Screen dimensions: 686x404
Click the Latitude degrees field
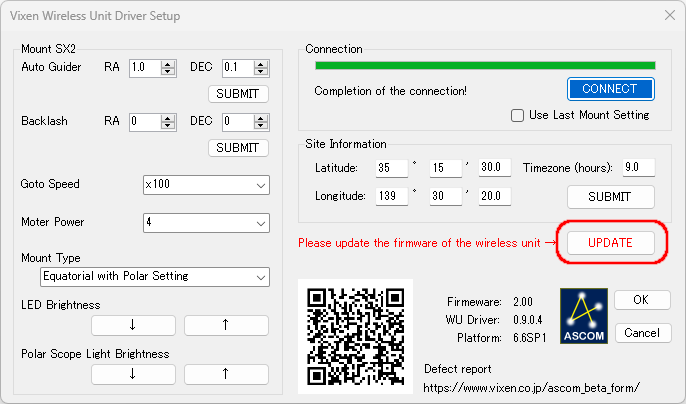pos(392,168)
